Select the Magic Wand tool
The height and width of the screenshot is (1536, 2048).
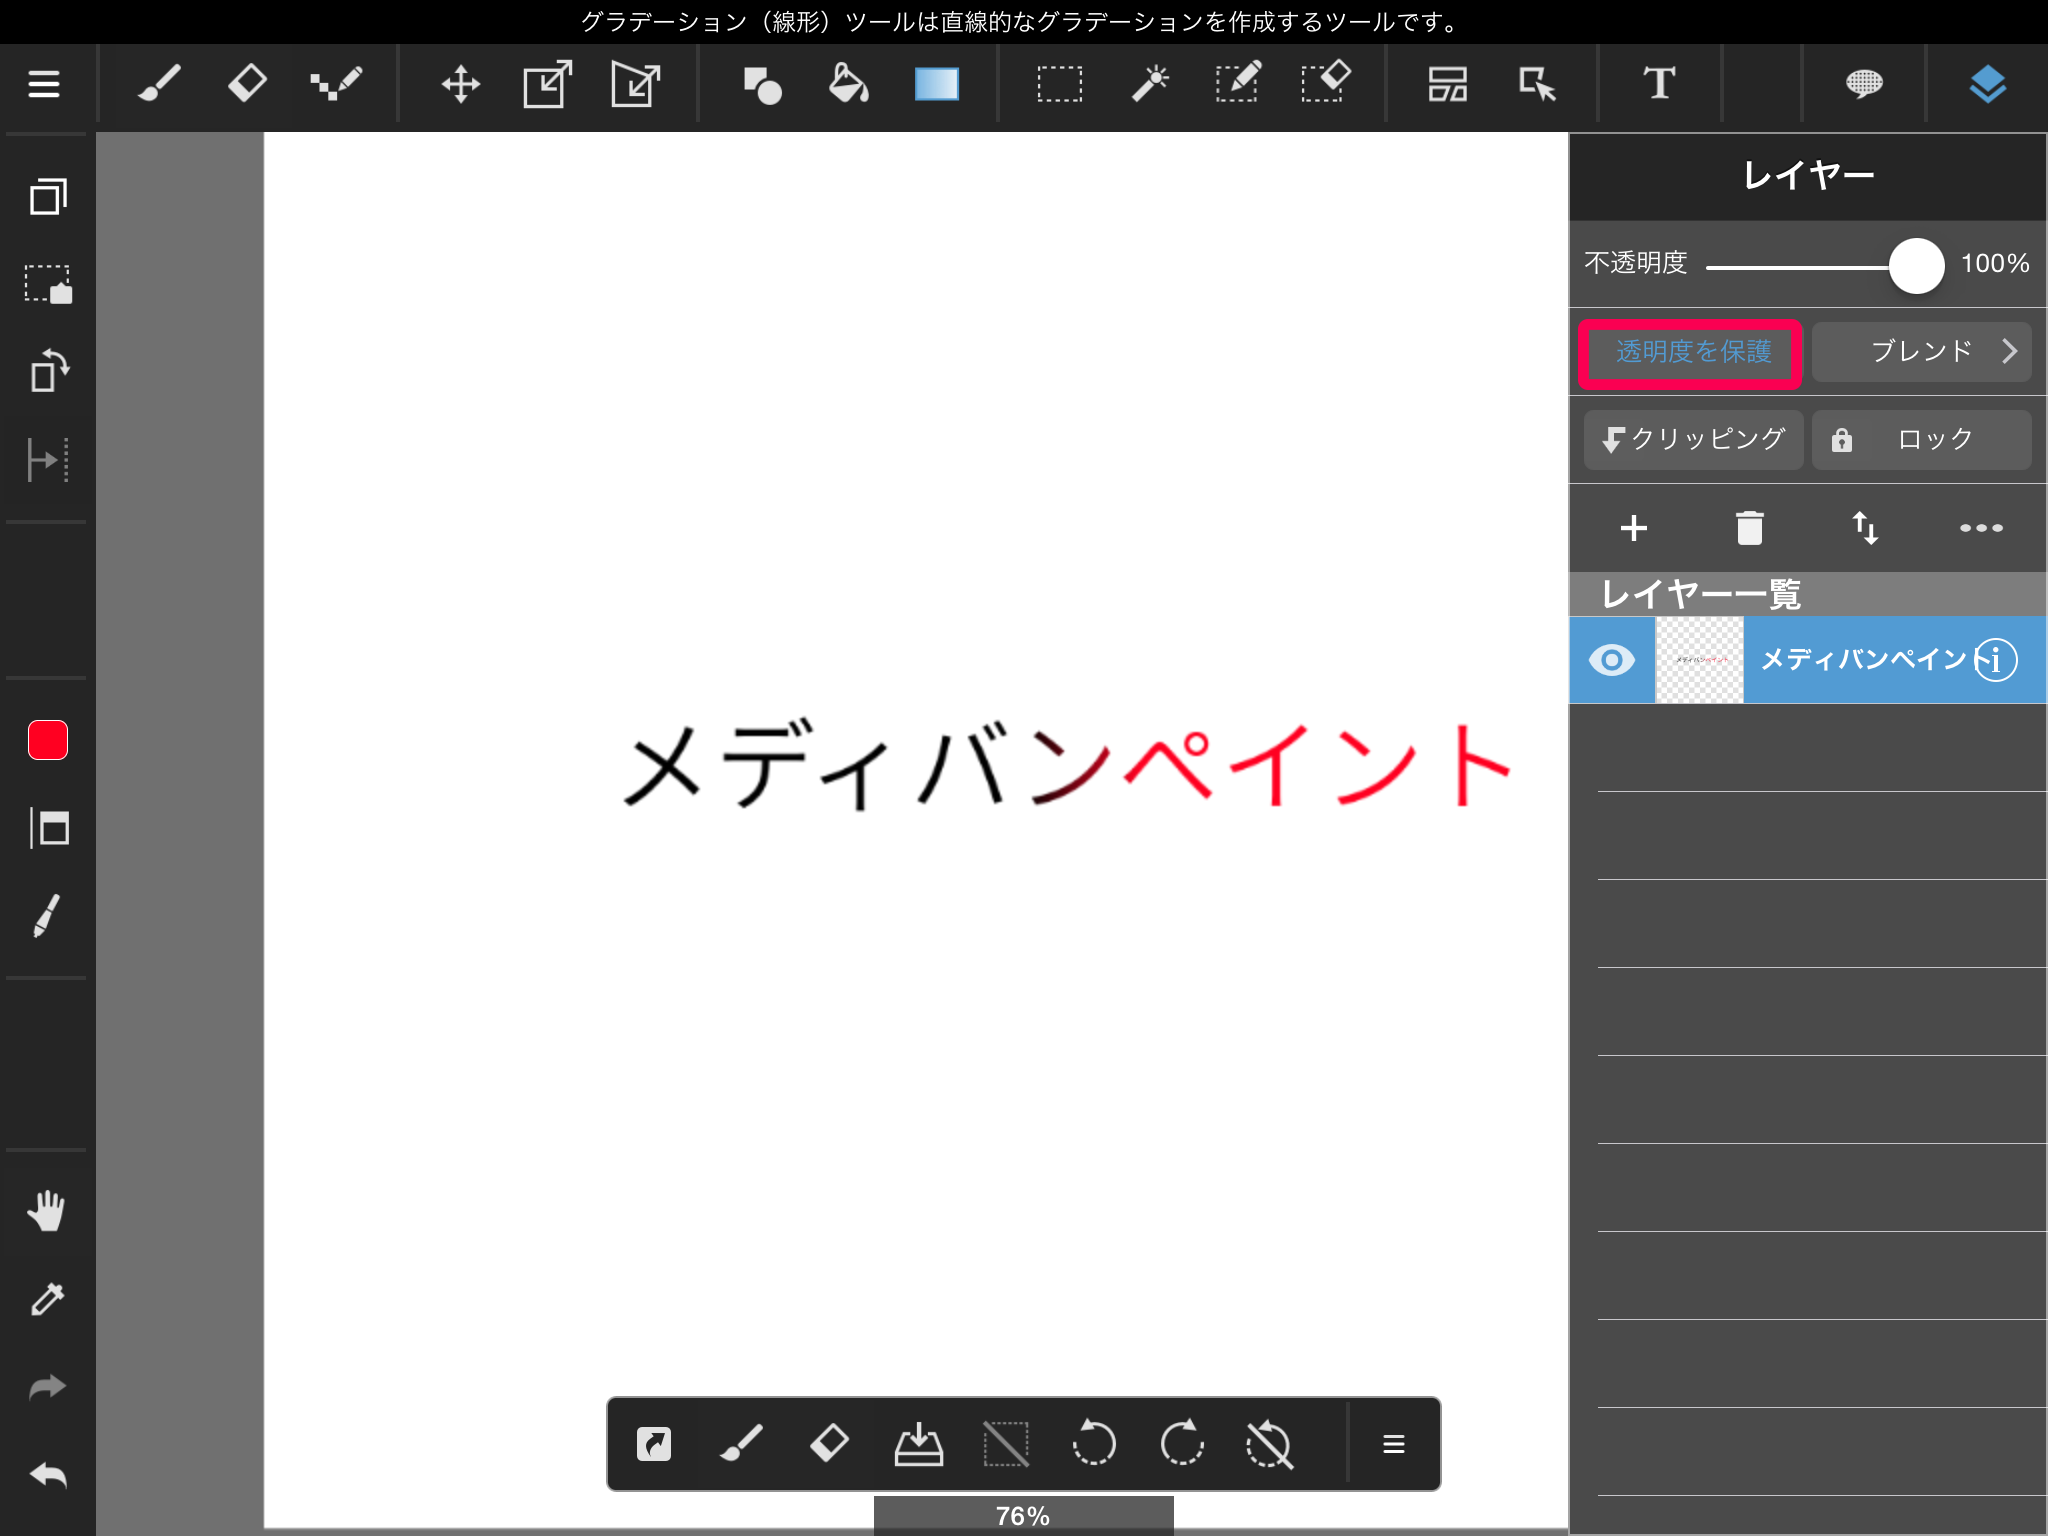tap(1150, 84)
